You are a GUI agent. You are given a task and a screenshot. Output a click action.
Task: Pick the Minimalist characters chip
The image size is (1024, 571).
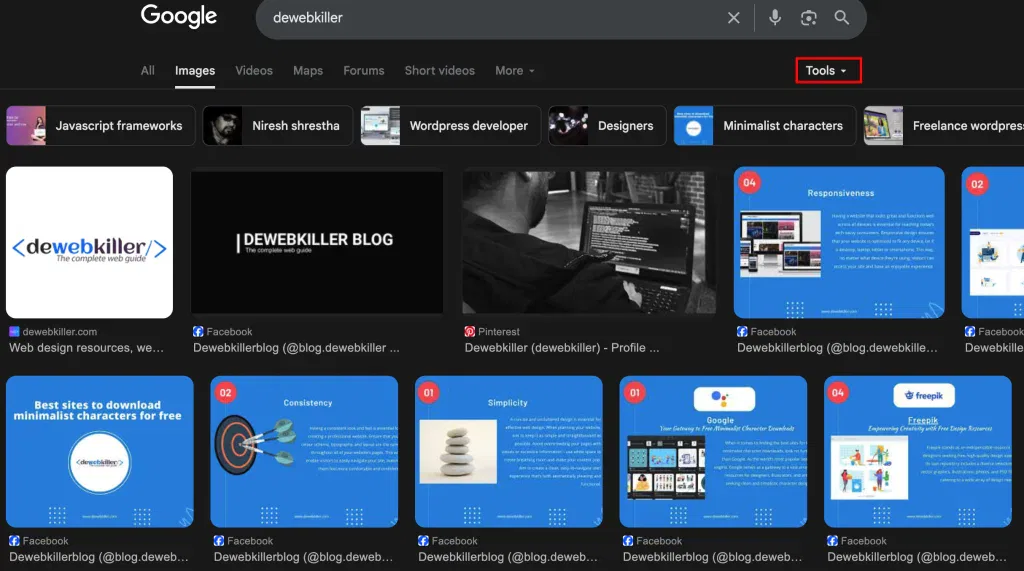pos(765,125)
